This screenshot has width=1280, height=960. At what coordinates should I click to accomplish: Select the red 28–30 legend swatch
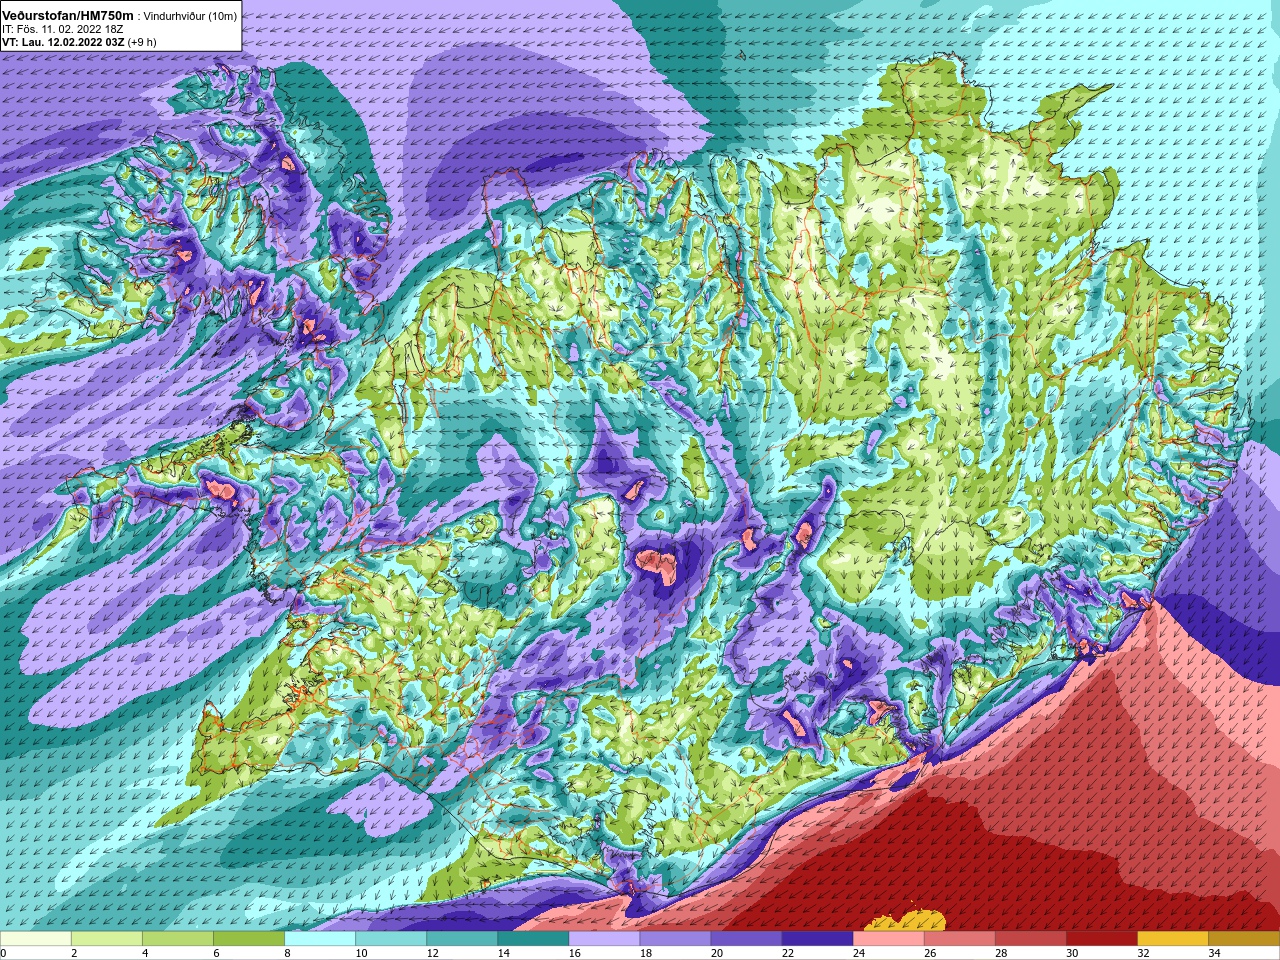coord(1030,939)
